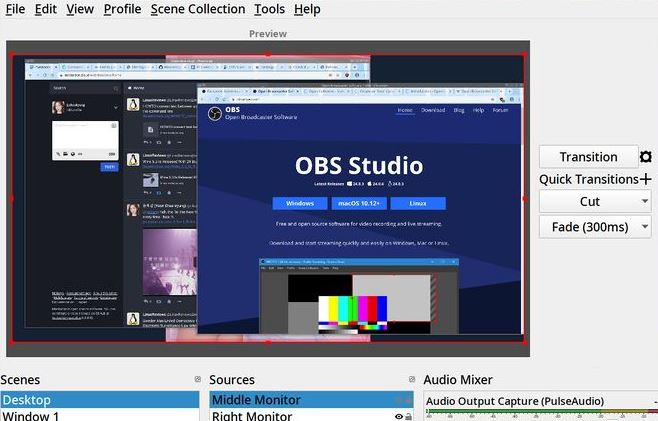Trigger the Fade (300ms) quick transition

click(589, 227)
